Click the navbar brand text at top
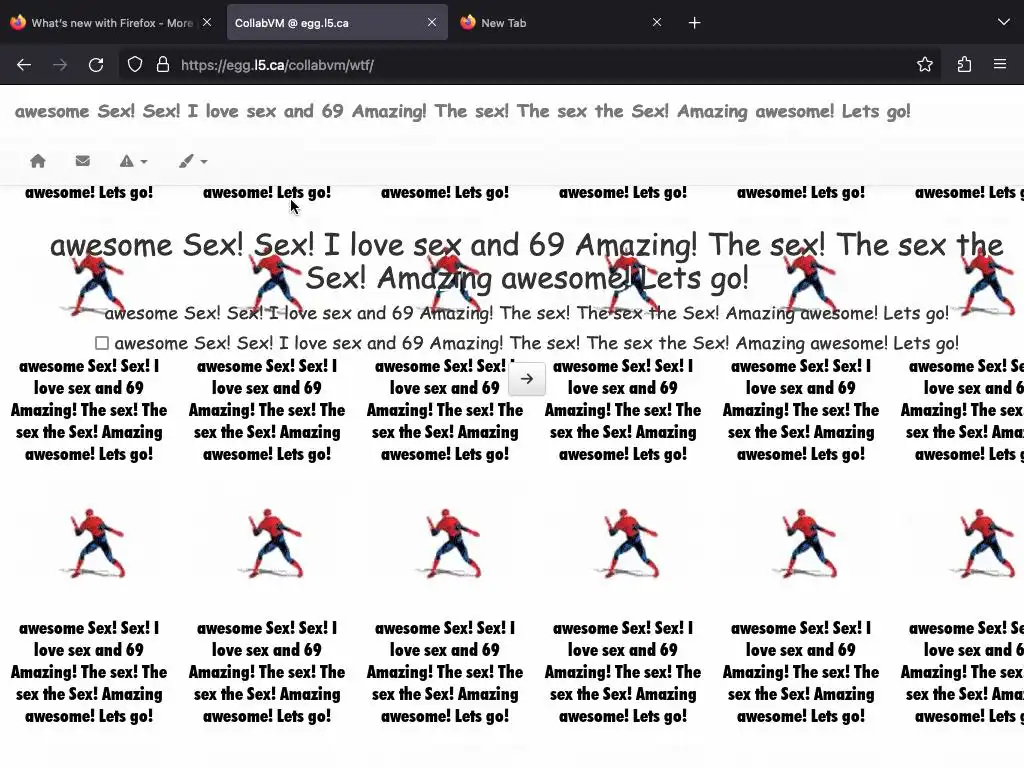The height and width of the screenshot is (768, 1024). (x=462, y=111)
